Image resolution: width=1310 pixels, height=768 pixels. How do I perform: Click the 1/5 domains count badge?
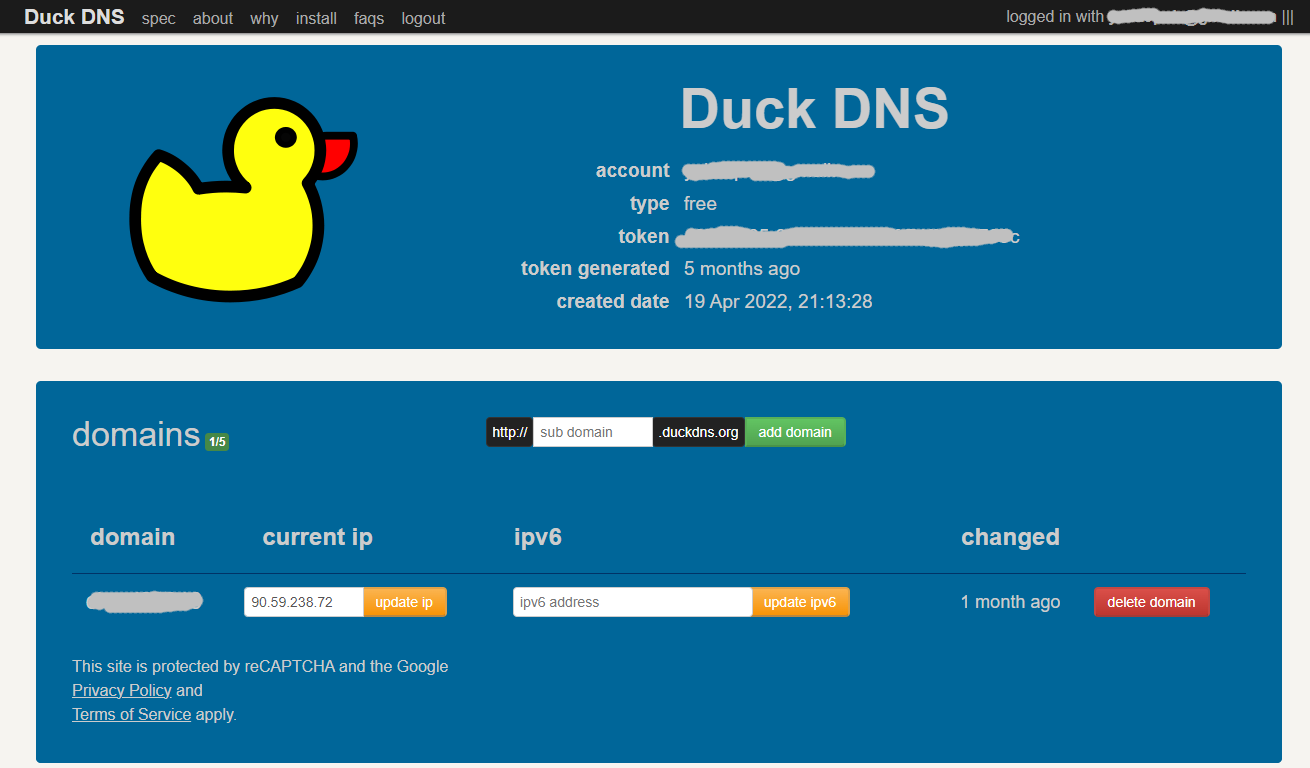click(217, 442)
